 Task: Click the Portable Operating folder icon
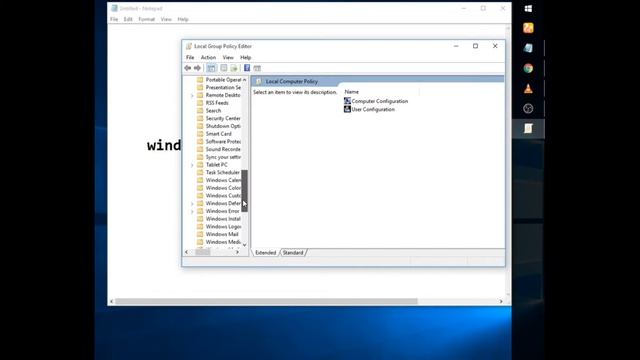click(200, 80)
